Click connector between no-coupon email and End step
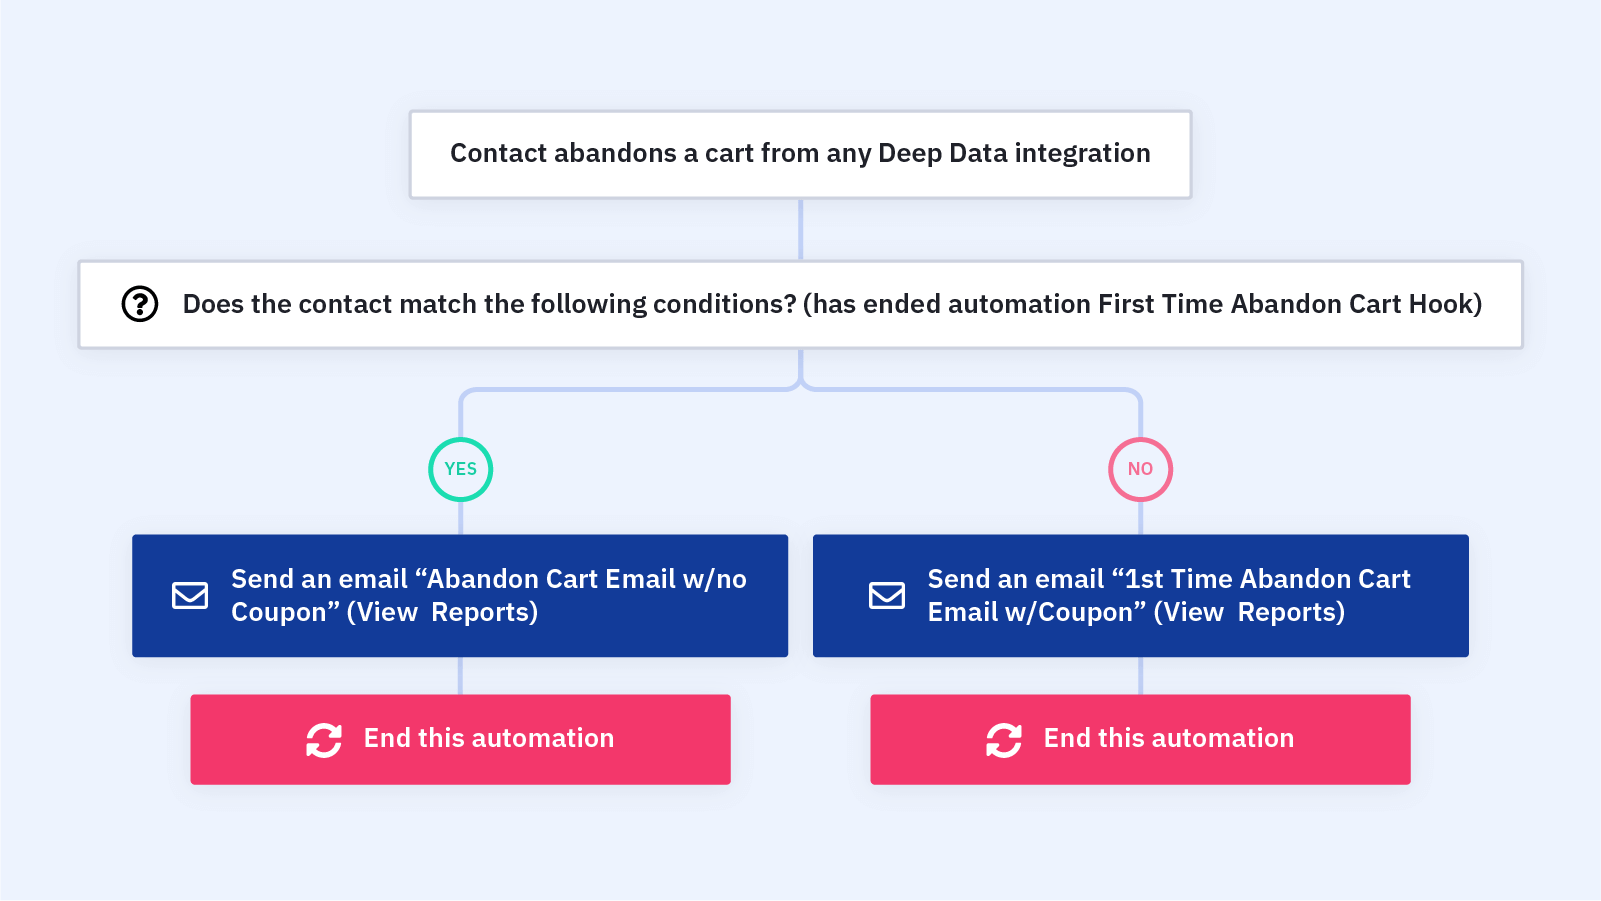Viewport: 1601px width, 901px height. 460,676
